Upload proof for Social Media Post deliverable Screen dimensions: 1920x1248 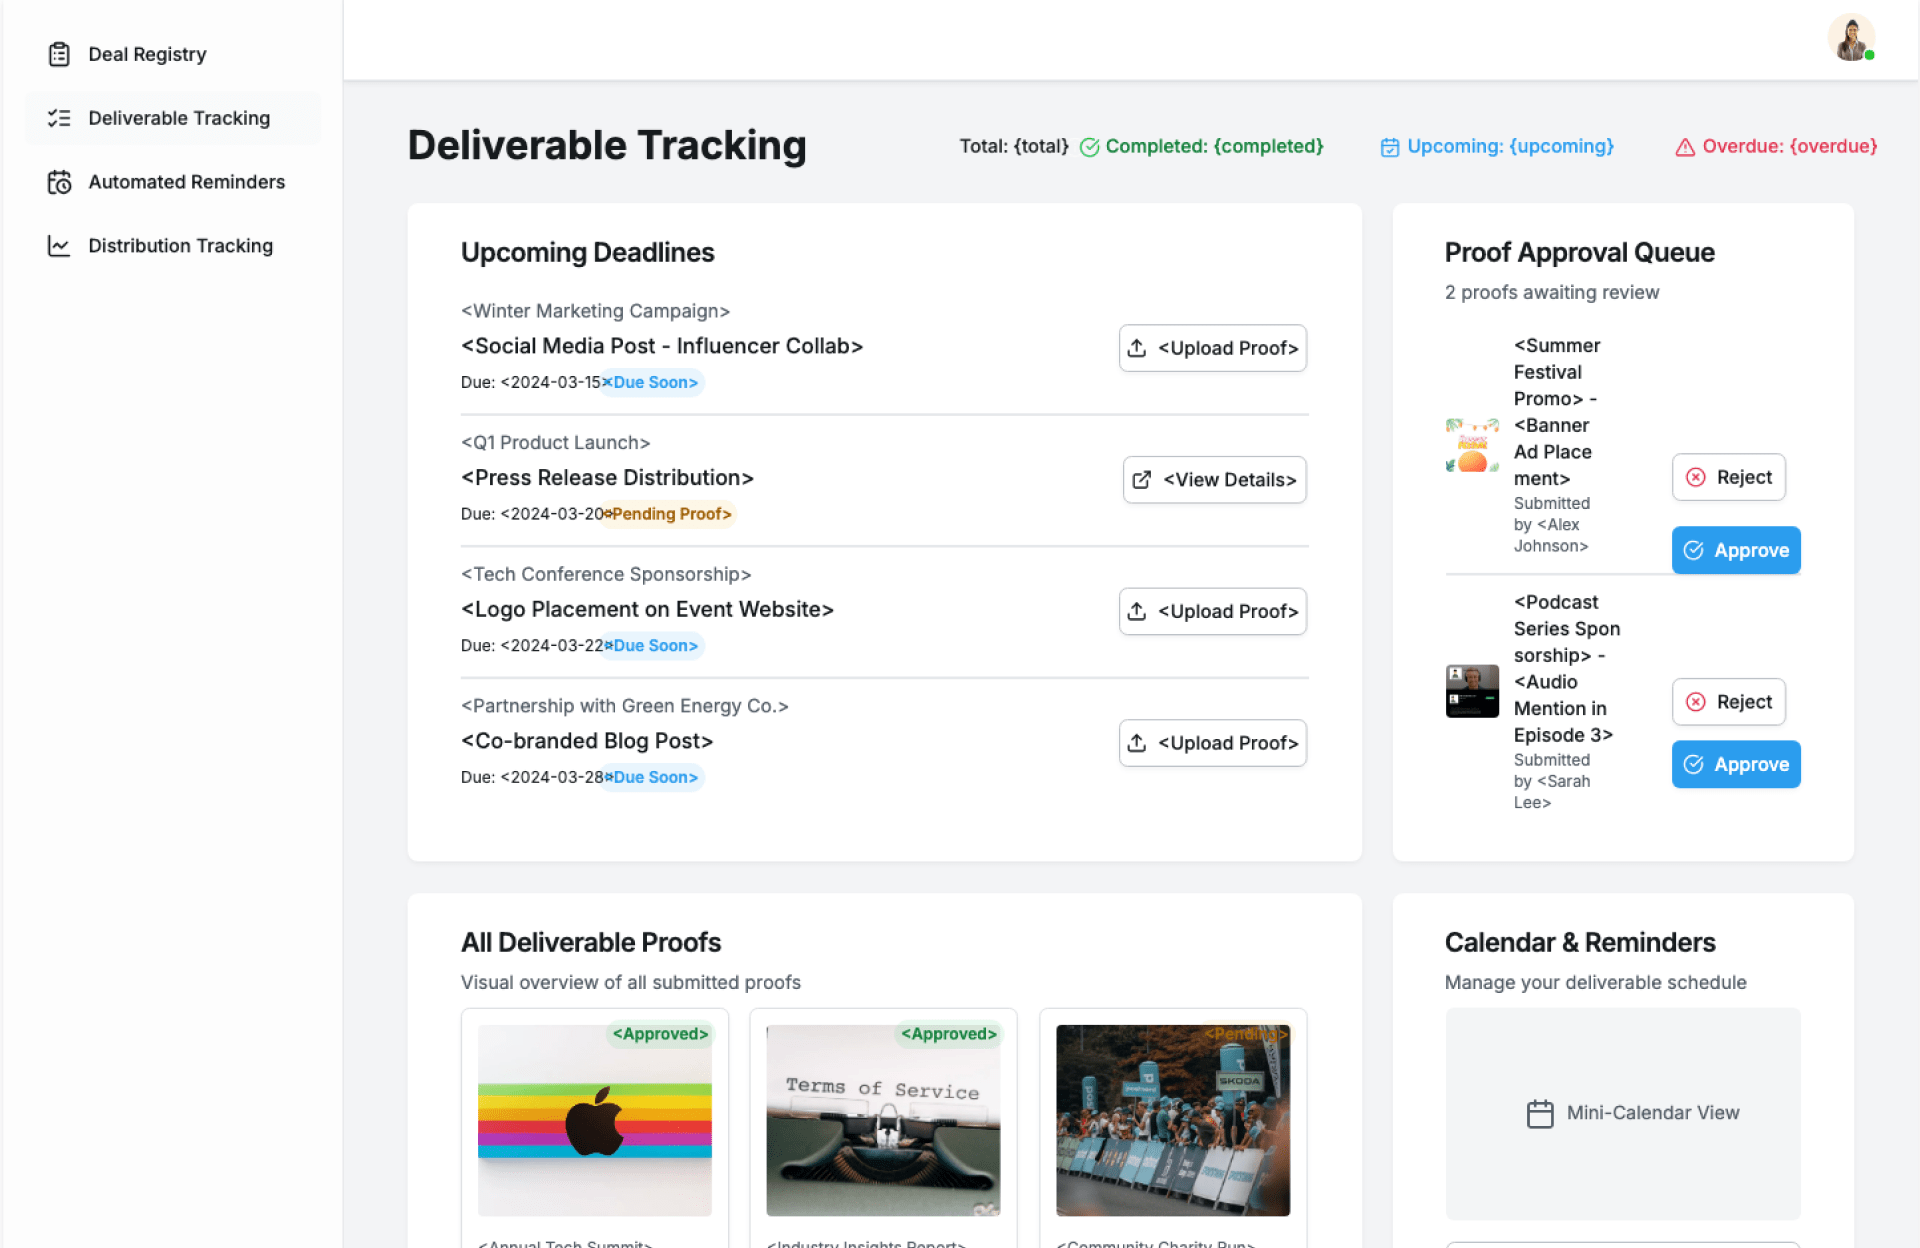coord(1212,348)
